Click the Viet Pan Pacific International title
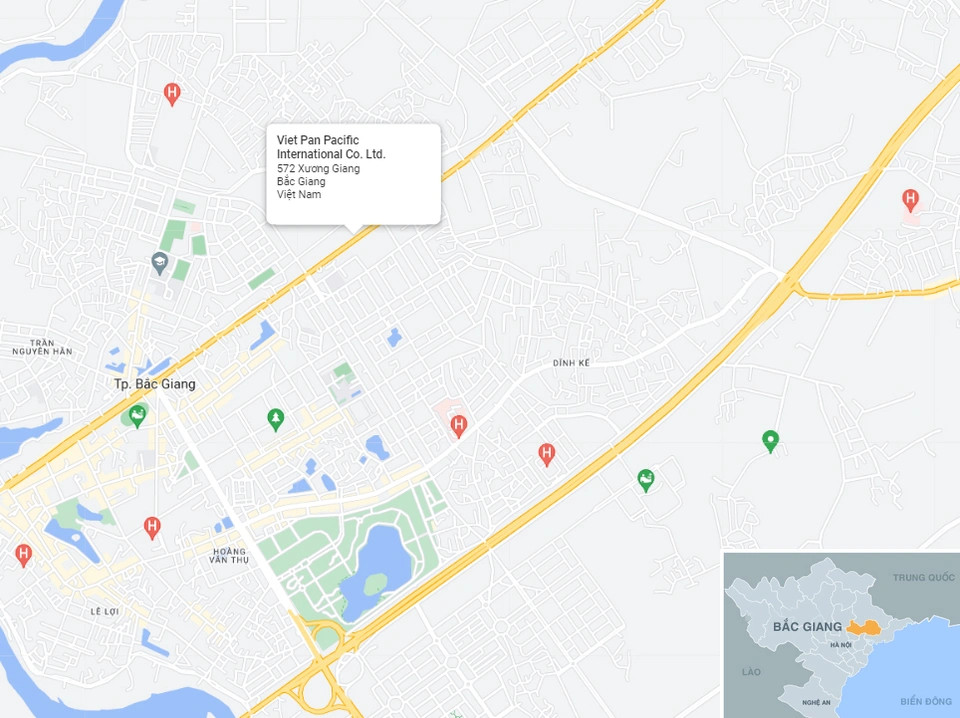The width and height of the screenshot is (960, 718). pyautogui.click(x=330, y=147)
